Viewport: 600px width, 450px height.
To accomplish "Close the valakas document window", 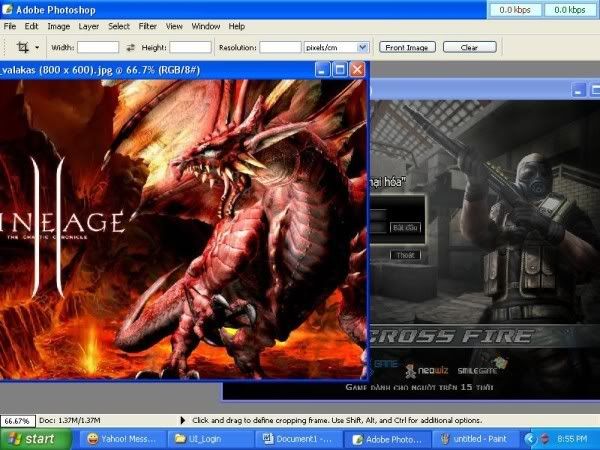I will 357,70.
